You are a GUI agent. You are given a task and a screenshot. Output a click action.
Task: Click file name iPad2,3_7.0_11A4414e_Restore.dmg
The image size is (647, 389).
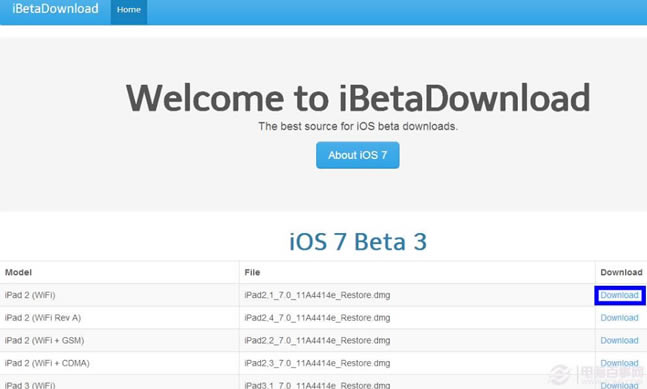pyautogui.click(x=317, y=363)
